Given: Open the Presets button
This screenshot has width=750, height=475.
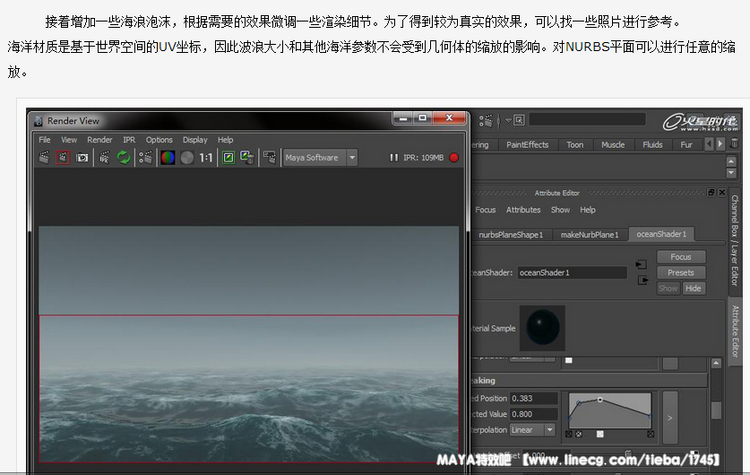Looking at the screenshot, I should (681, 273).
